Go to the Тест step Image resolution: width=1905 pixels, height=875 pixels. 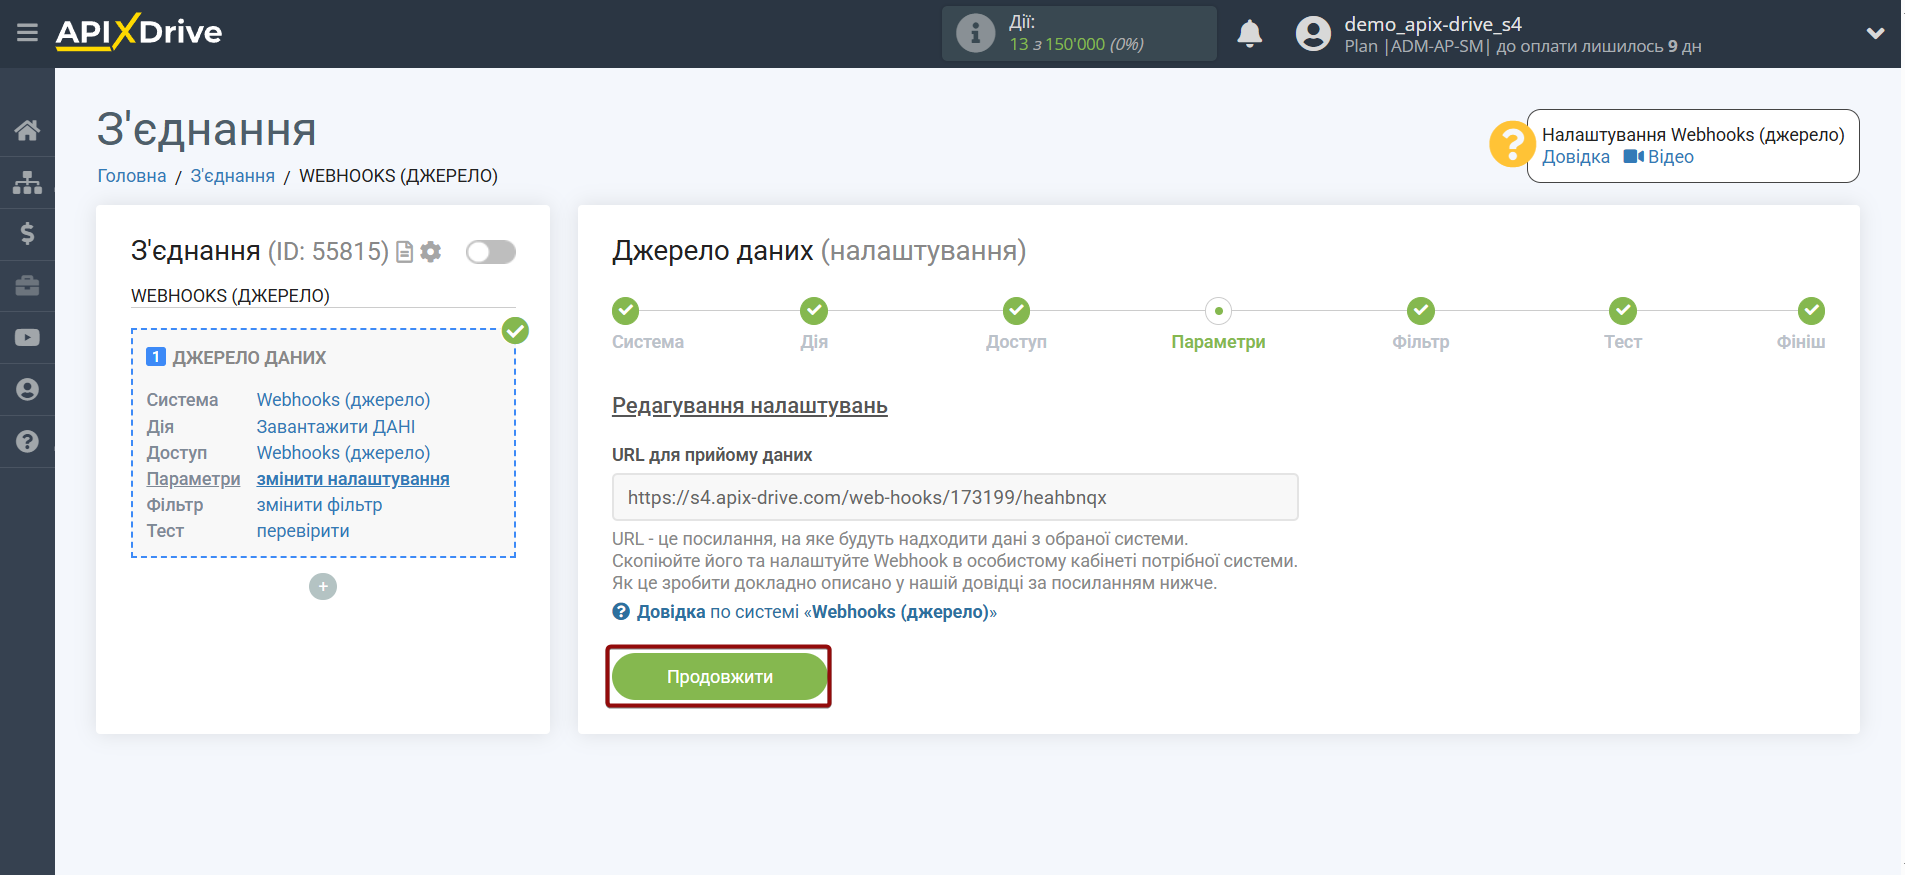1622,311
